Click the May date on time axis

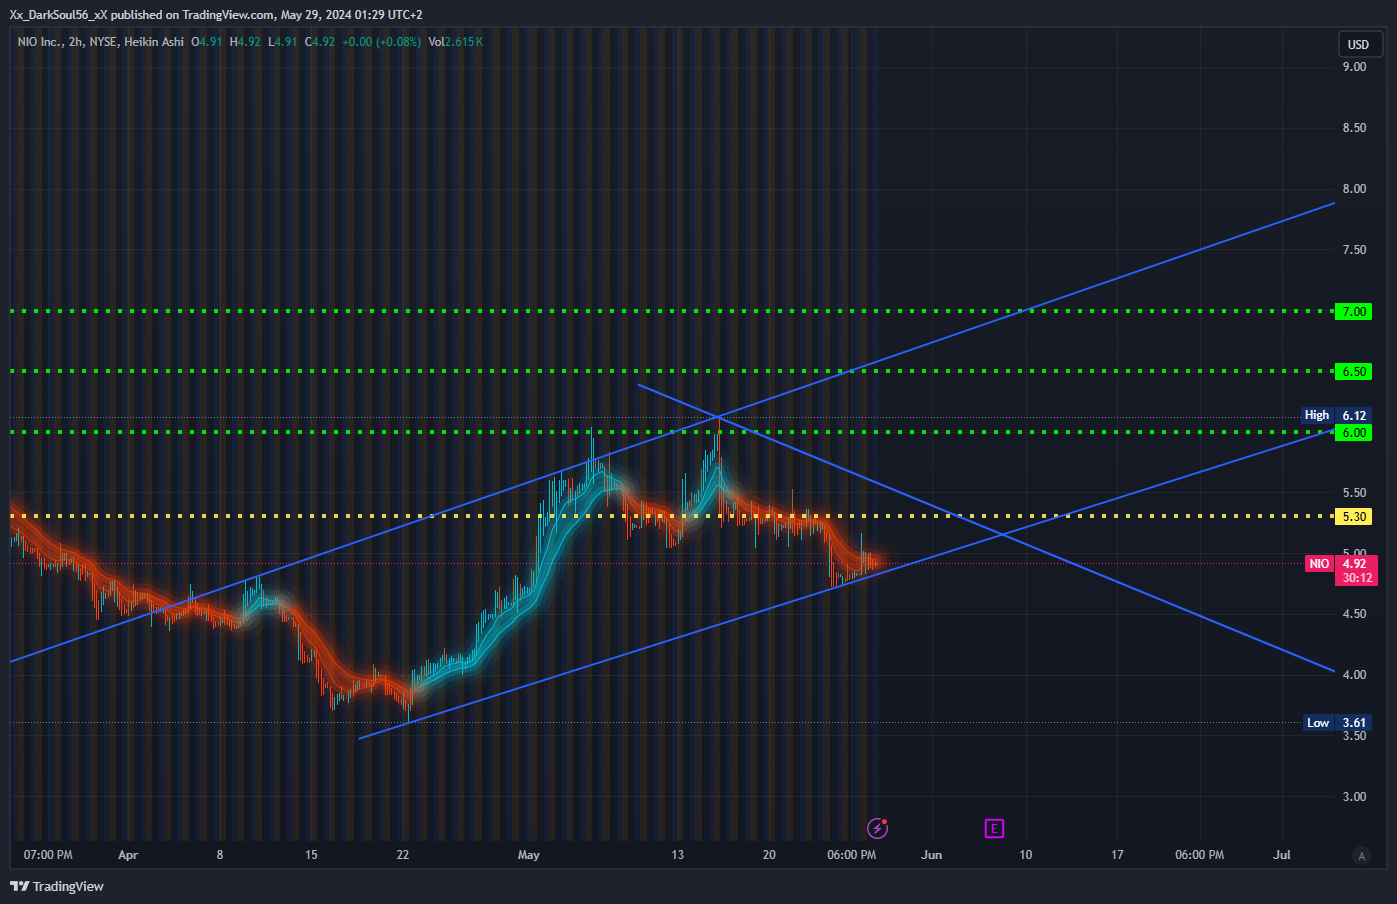pos(529,855)
